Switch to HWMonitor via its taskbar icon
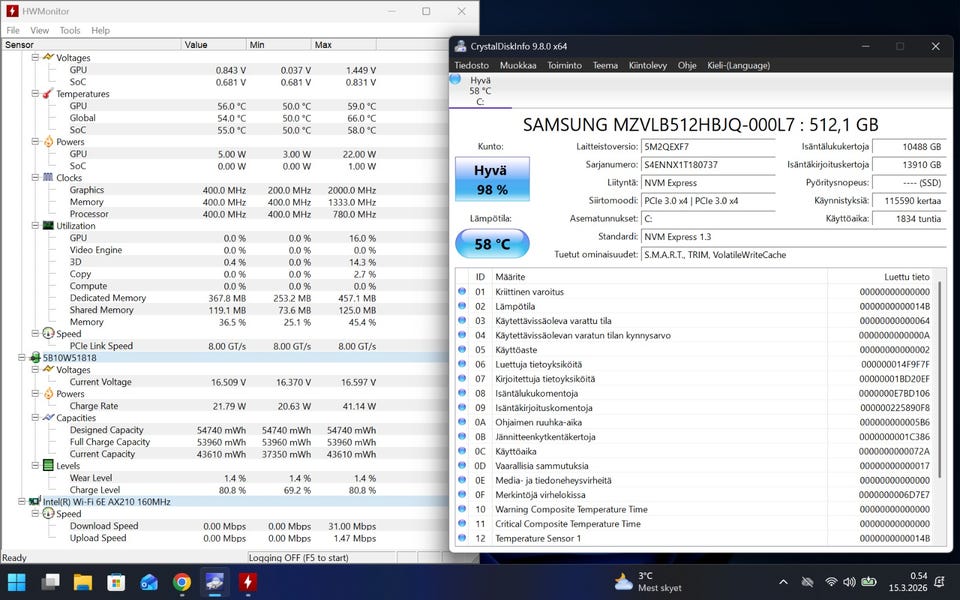 point(247,582)
